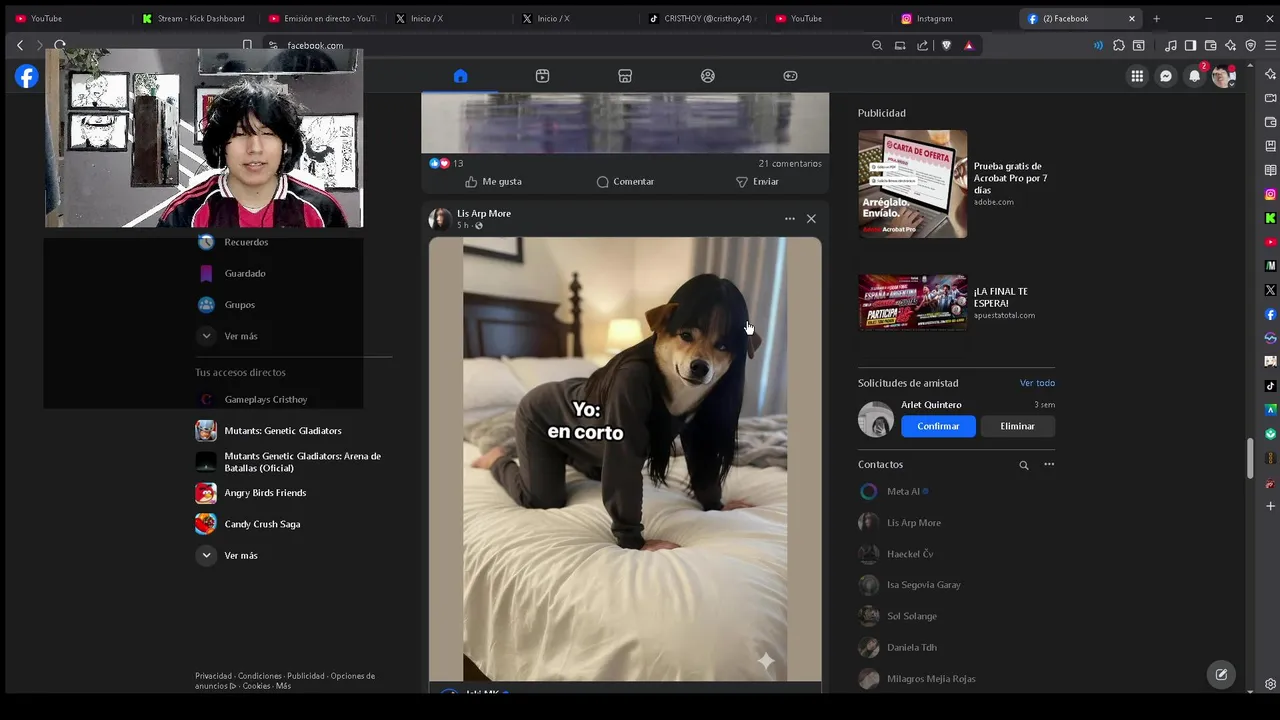The height and width of the screenshot is (720, 1280).
Task: Open Ver todo friend requests link
Action: 1037,383
